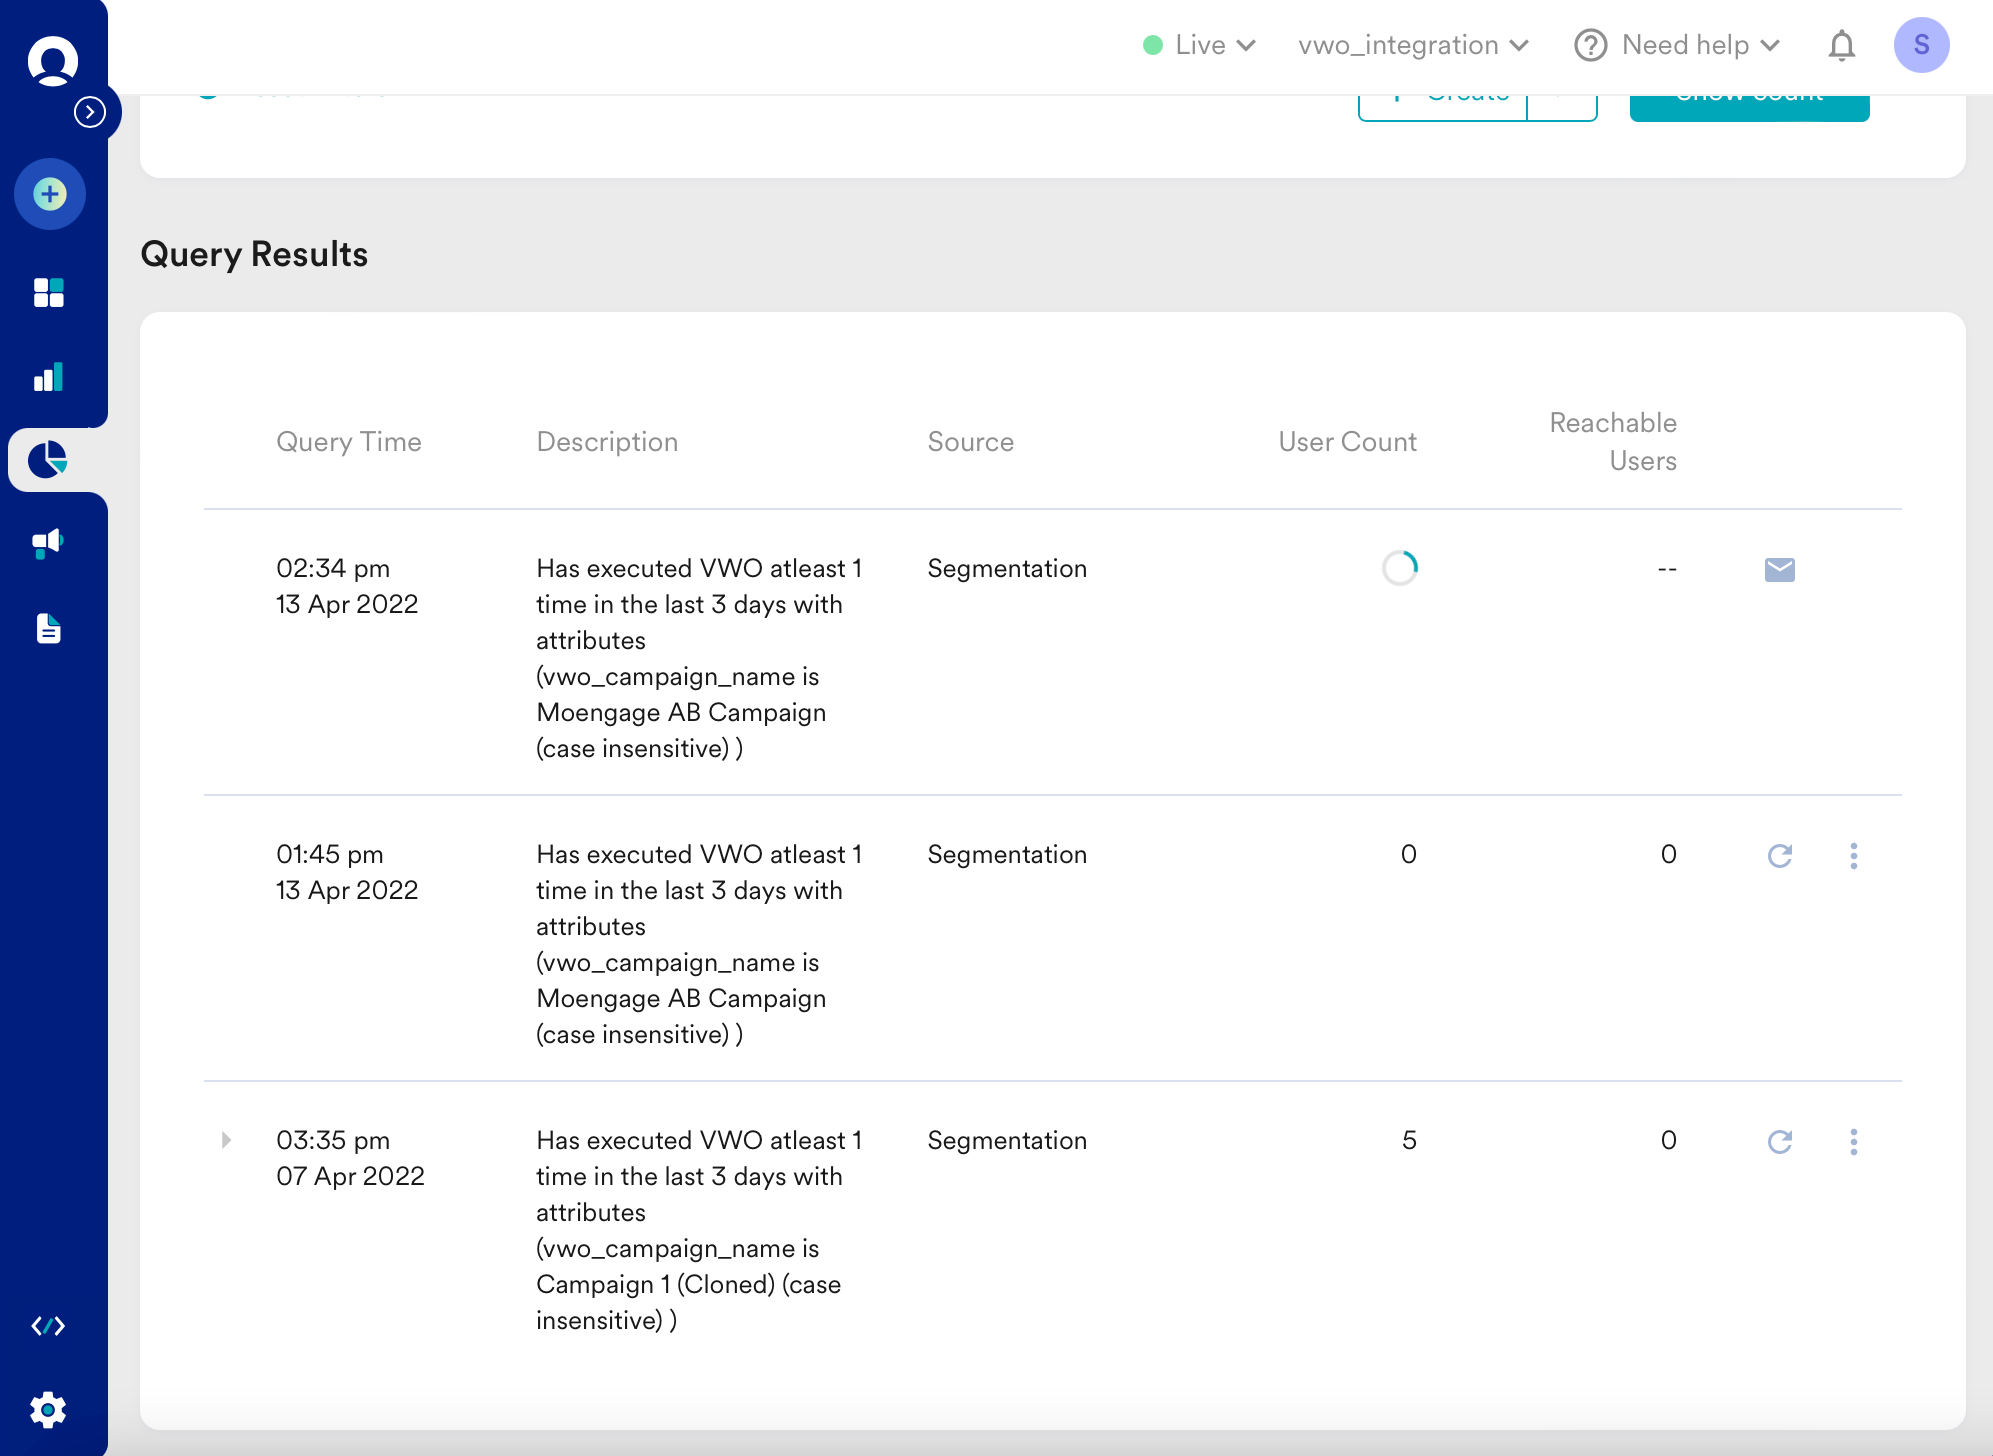Screen dimensions: 1993x1456
Task: Open the developer code icon
Action: coord(48,1326)
